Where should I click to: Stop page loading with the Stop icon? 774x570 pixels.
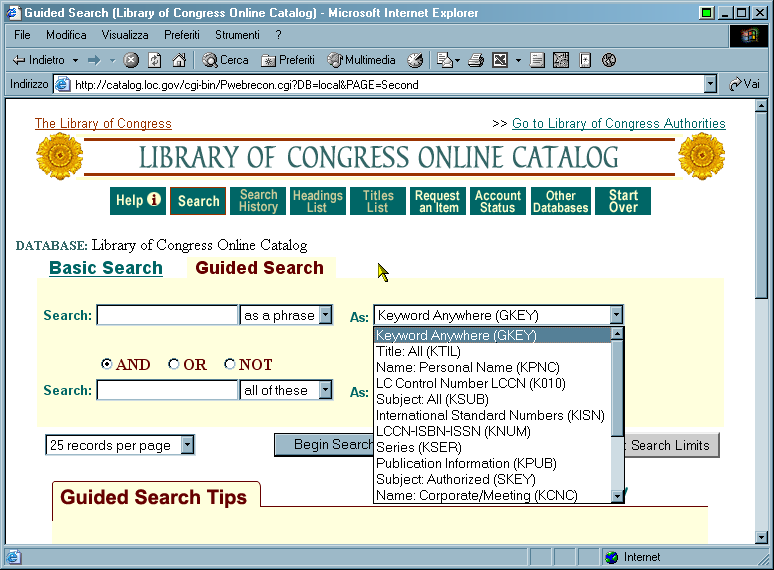131,60
